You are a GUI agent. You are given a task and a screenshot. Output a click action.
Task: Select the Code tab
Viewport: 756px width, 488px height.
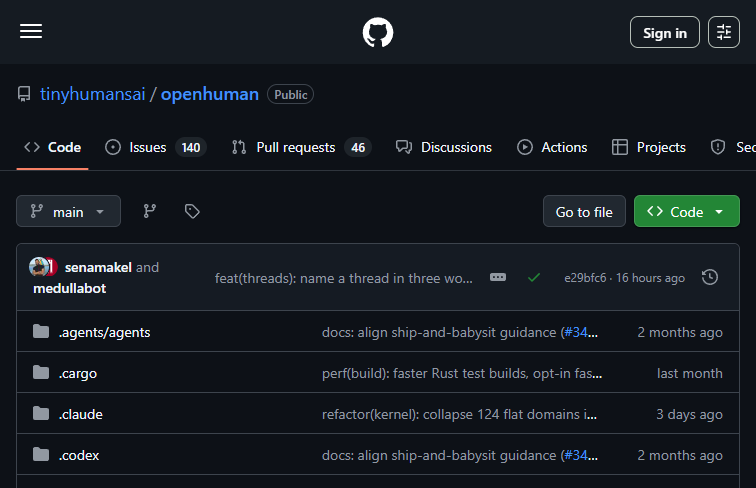point(53,147)
